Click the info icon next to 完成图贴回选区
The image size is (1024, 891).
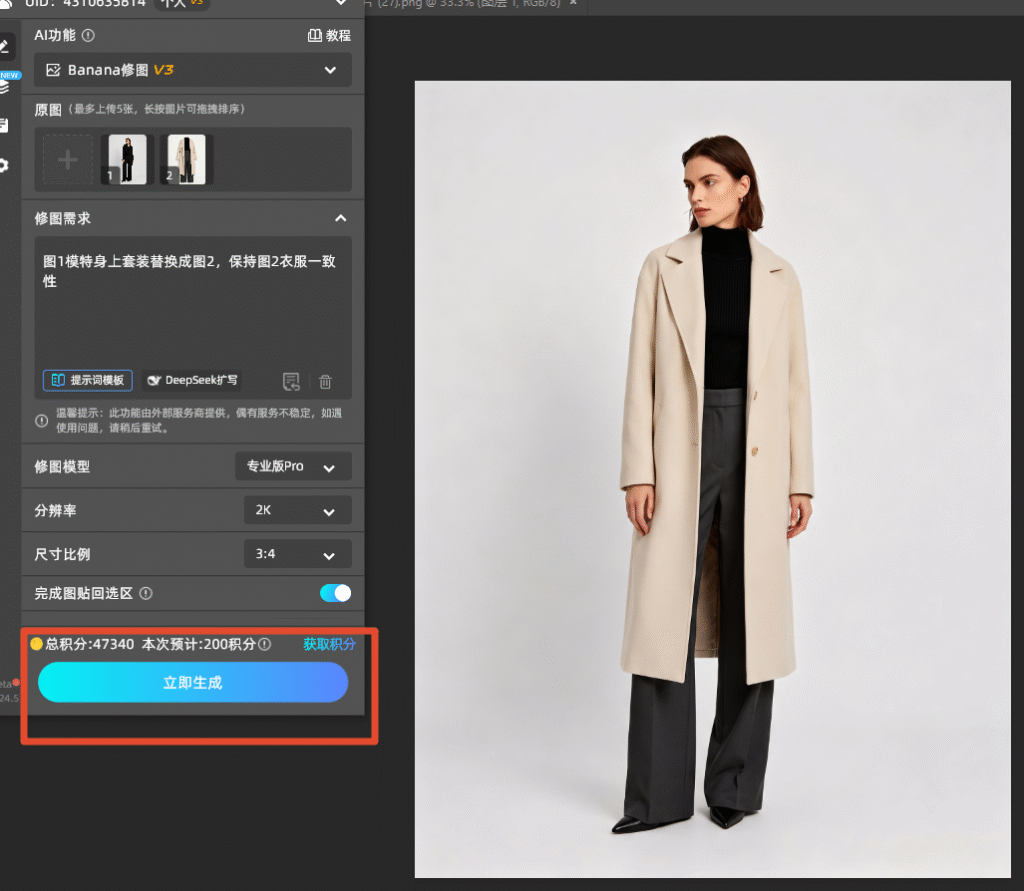146,593
